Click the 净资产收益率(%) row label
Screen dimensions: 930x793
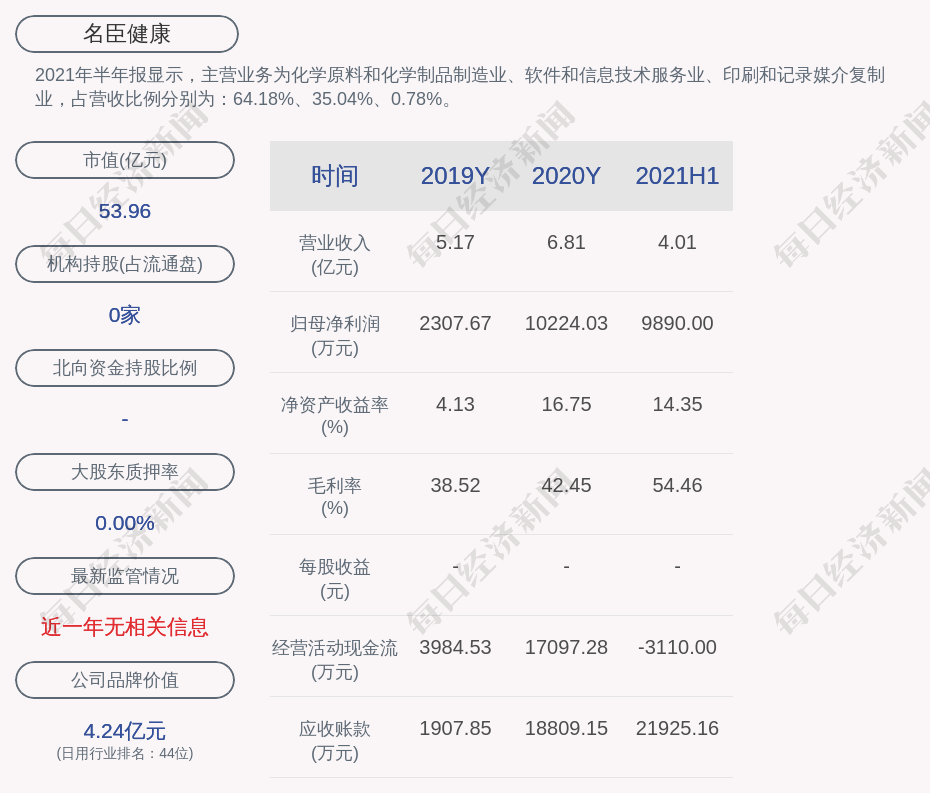335,416
